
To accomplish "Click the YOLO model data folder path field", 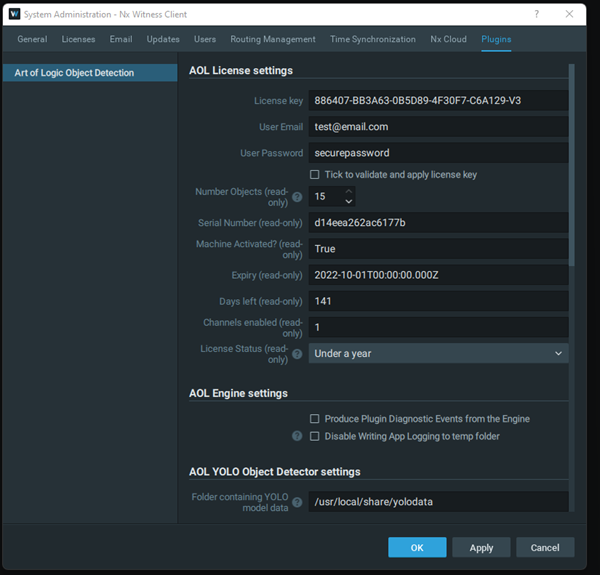I will point(438,502).
